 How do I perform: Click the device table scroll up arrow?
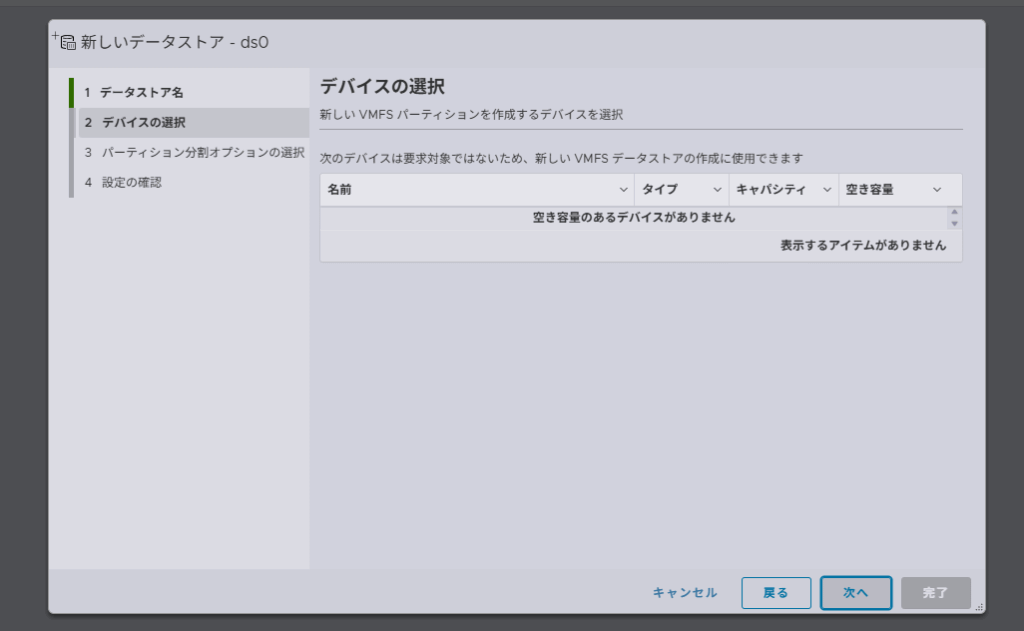[954, 212]
